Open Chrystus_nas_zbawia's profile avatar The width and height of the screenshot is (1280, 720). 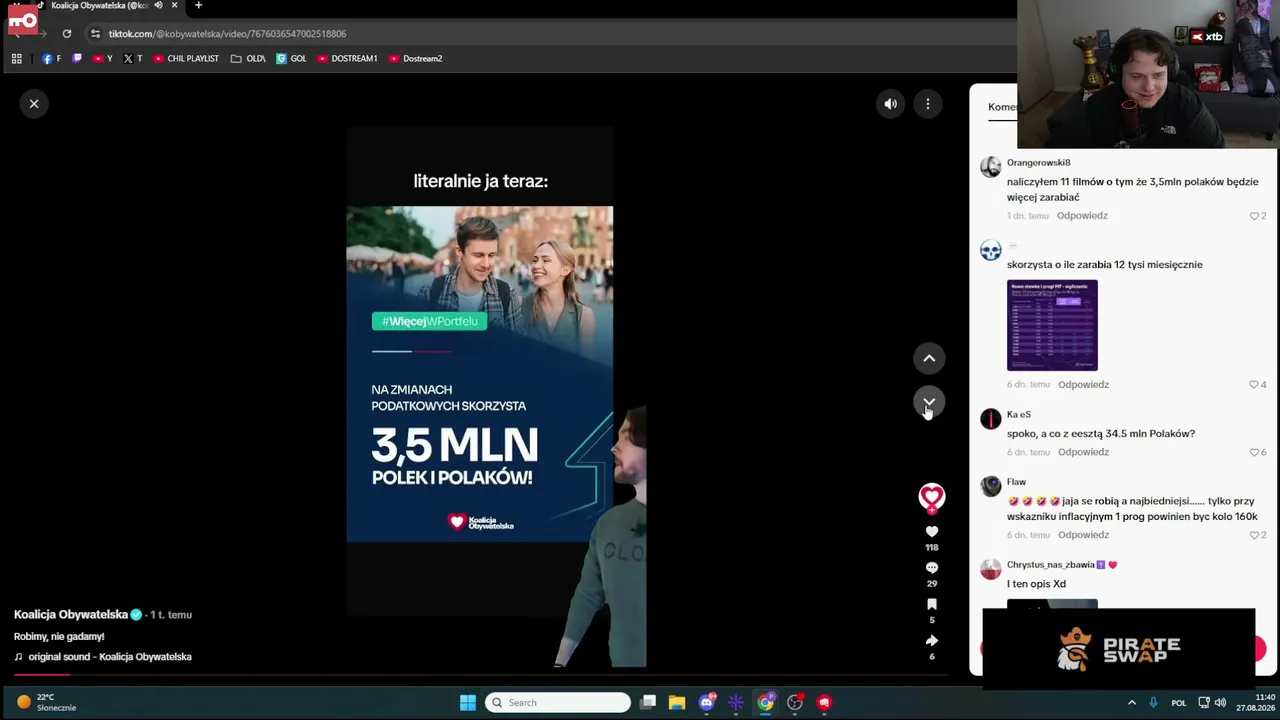pyautogui.click(x=991, y=569)
